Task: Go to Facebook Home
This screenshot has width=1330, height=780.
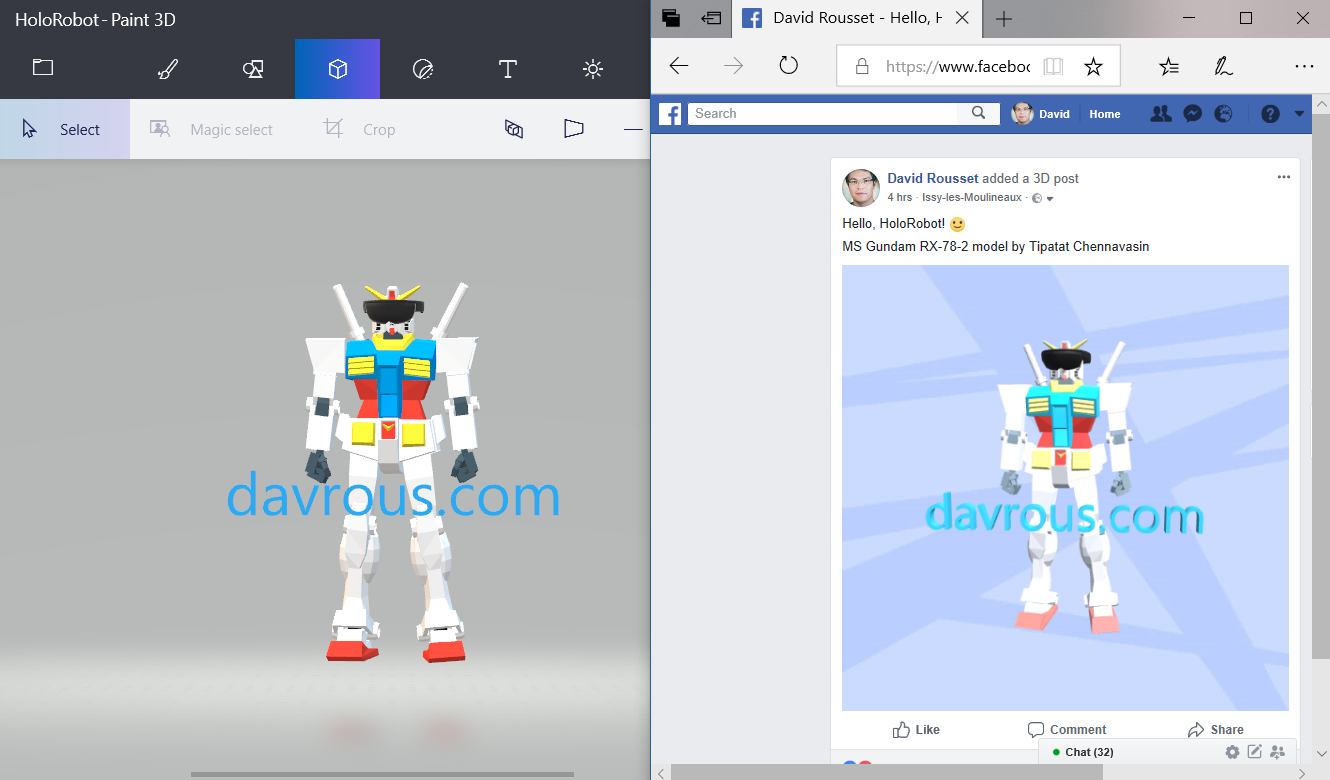Action: click(x=1105, y=114)
